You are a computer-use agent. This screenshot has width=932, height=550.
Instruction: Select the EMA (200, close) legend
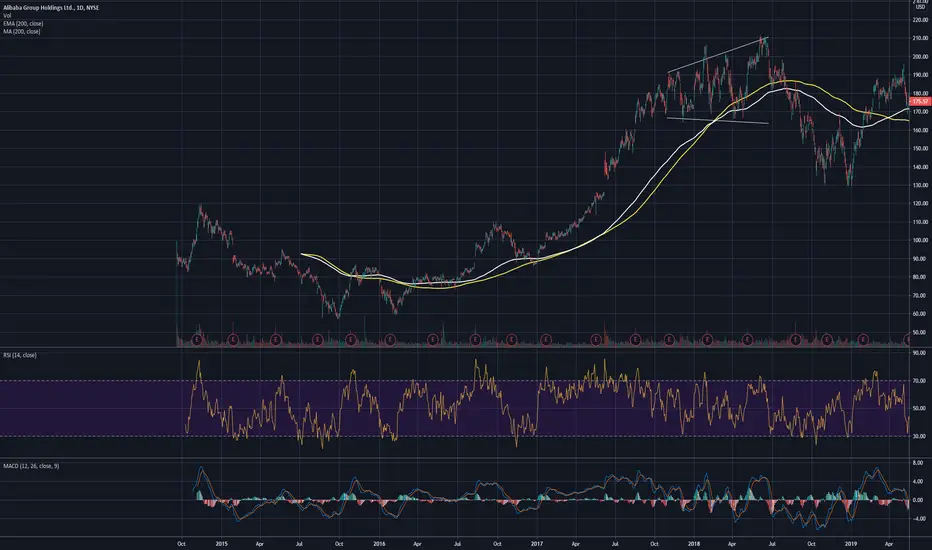click(x=23, y=24)
